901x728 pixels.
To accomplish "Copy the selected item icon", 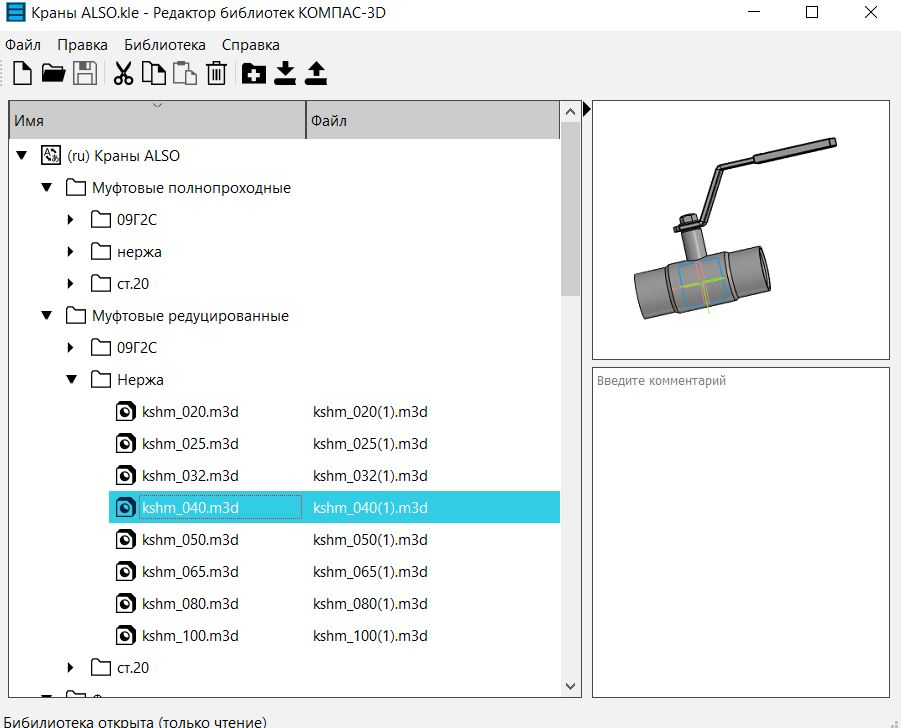I will tap(153, 74).
